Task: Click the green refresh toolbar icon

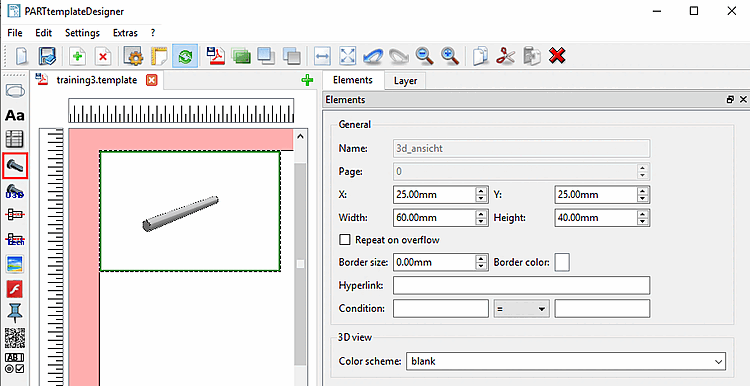Action: click(185, 56)
